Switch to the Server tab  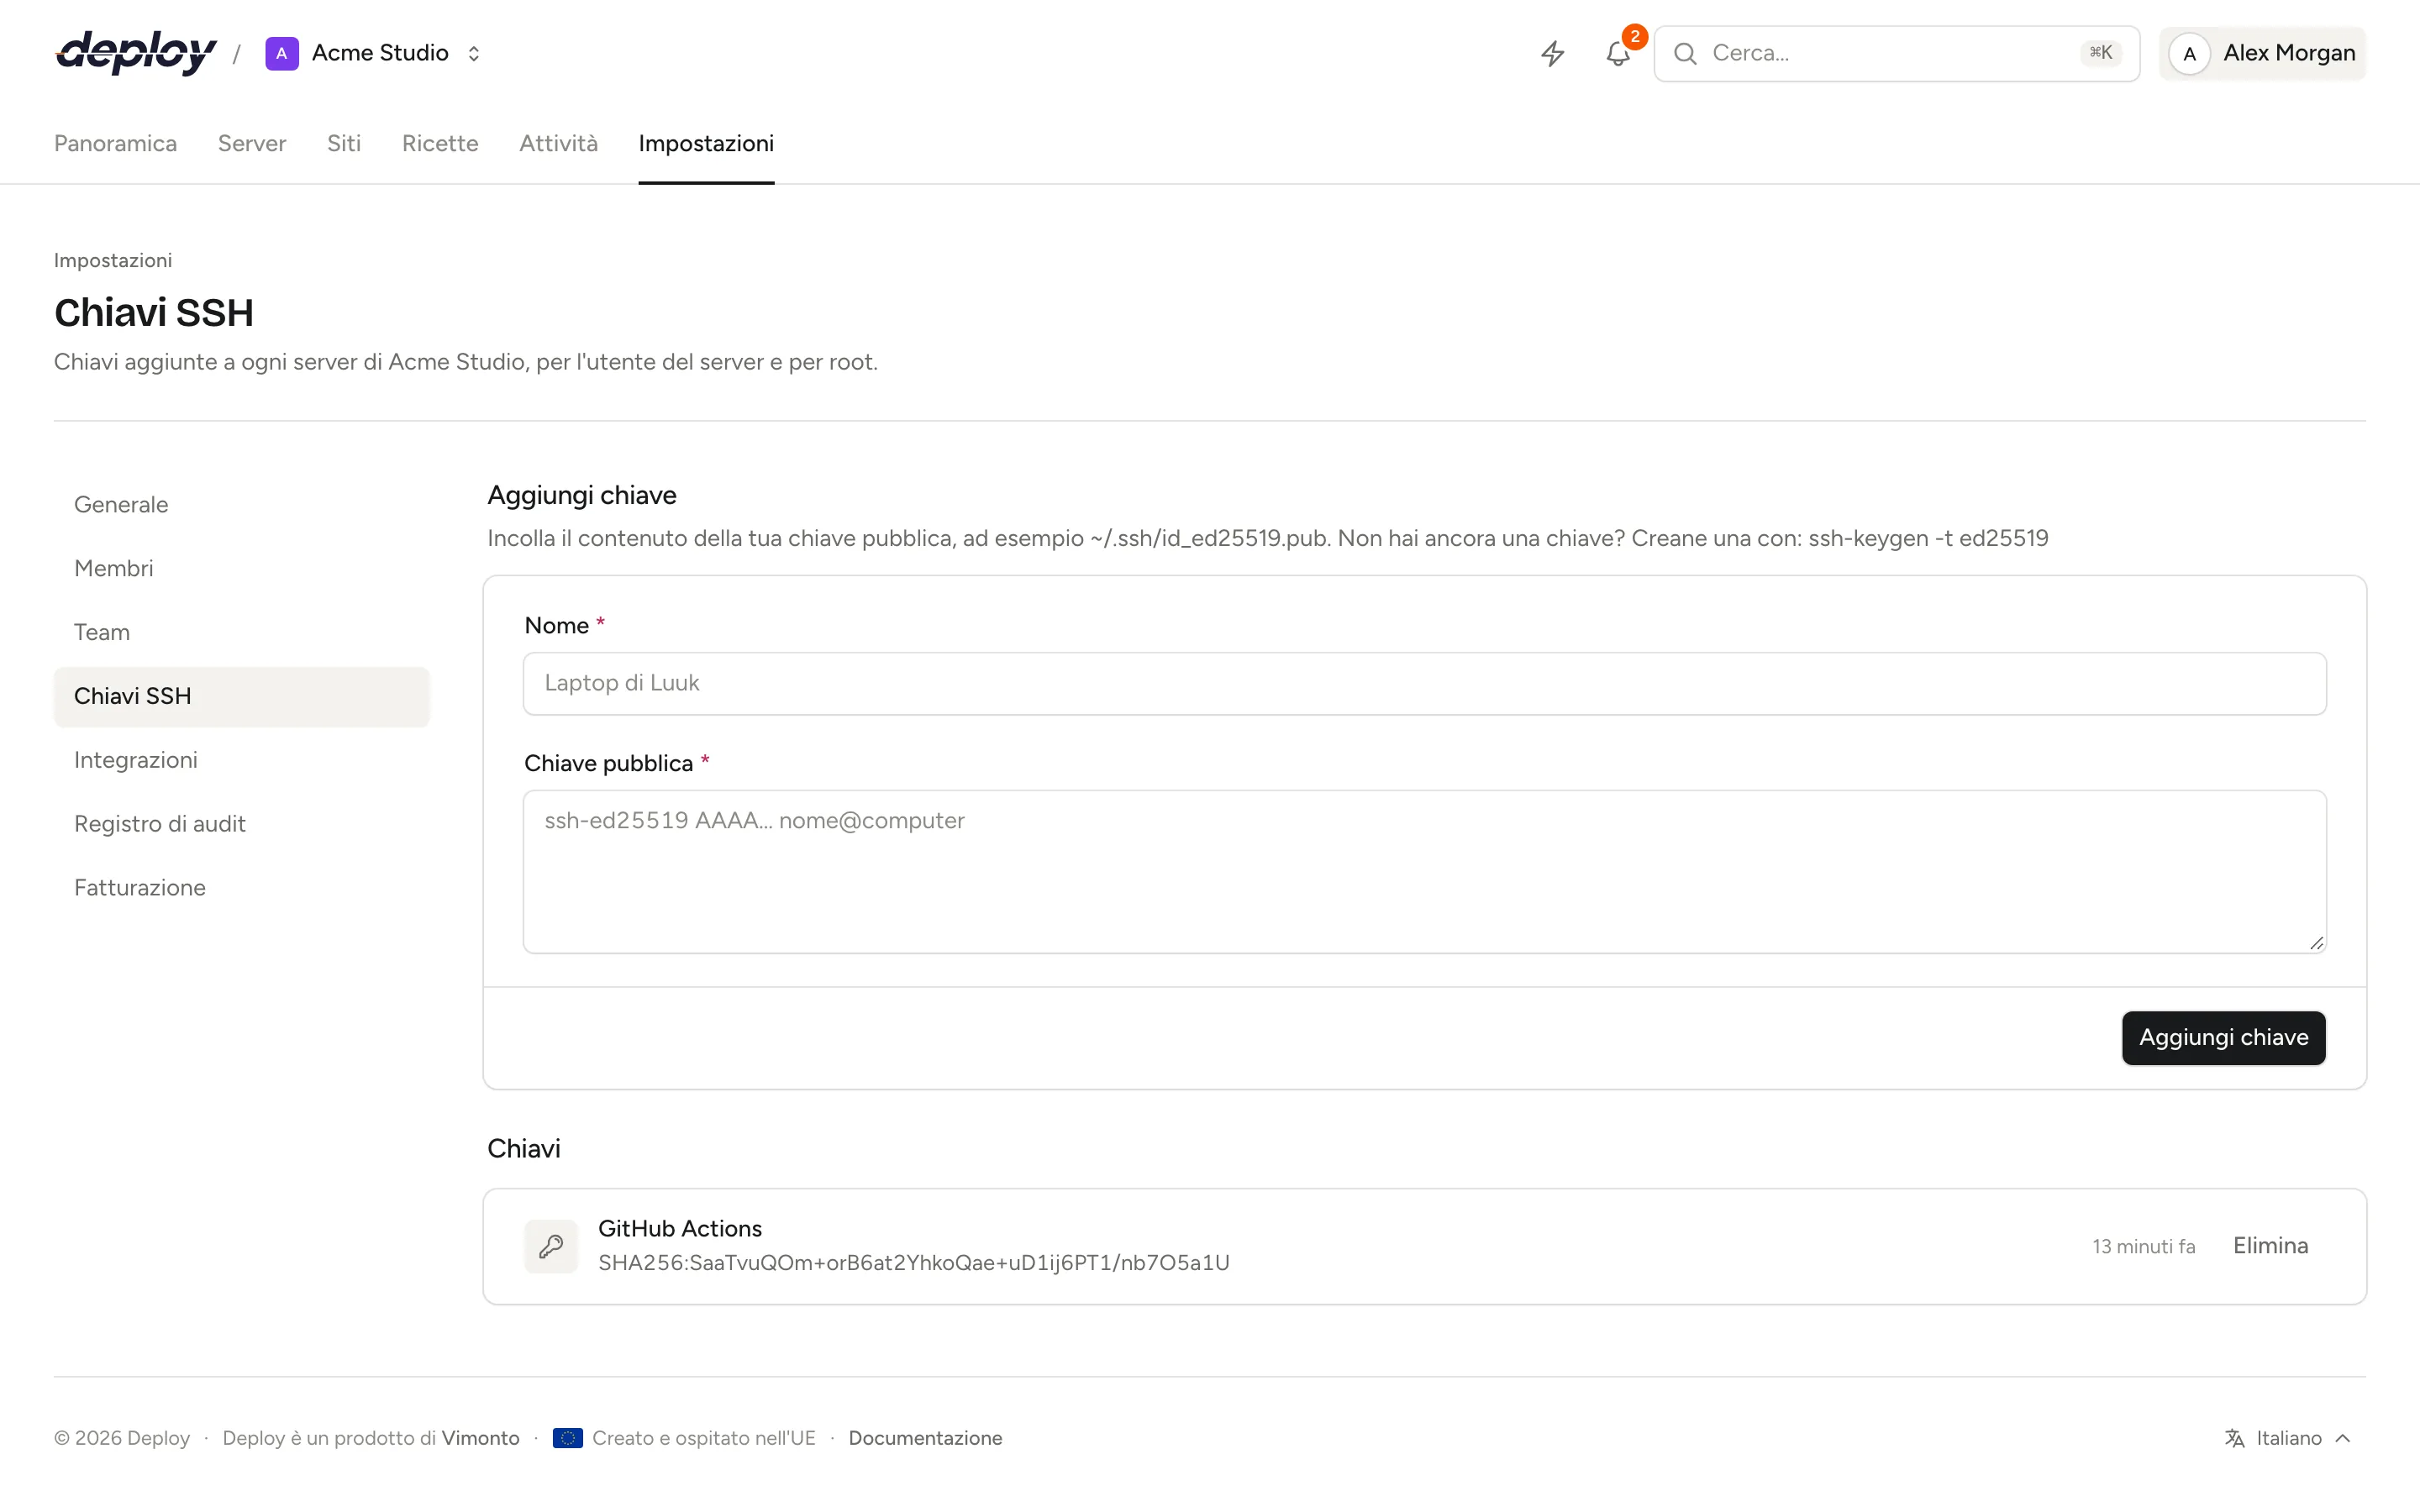tap(252, 143)
